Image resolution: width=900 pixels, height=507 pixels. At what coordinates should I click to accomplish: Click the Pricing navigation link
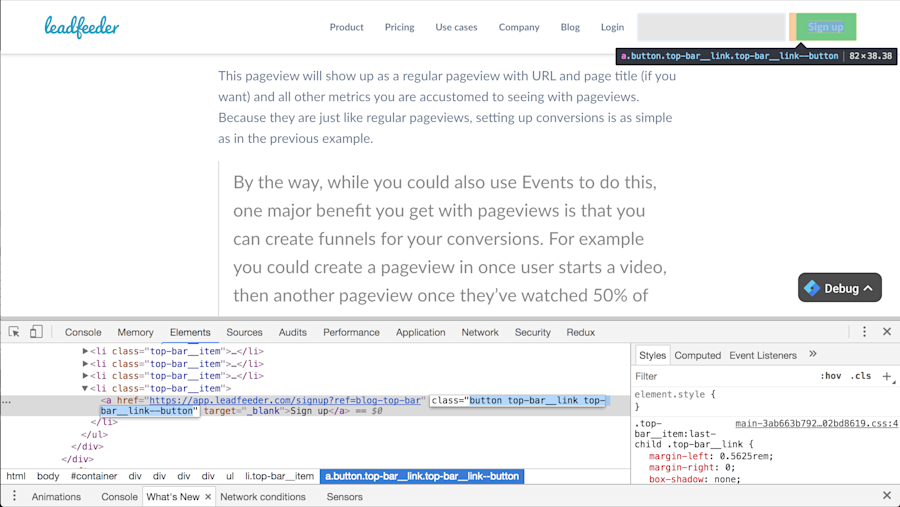tap(399, 27)
